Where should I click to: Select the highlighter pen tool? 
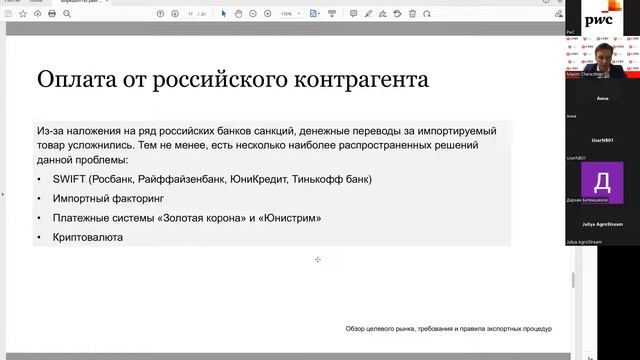(x=368, y=14)
